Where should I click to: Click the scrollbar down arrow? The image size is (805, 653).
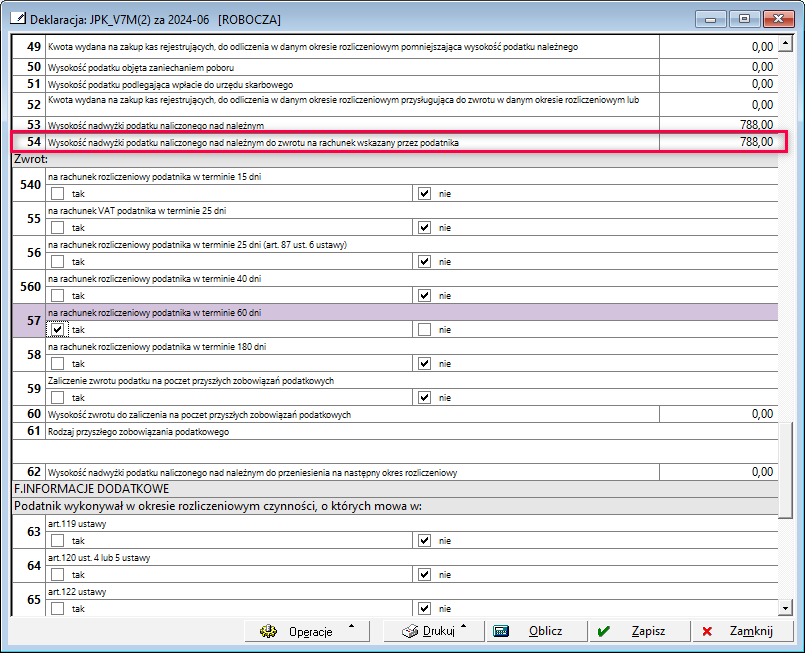(x=785, y=608)
